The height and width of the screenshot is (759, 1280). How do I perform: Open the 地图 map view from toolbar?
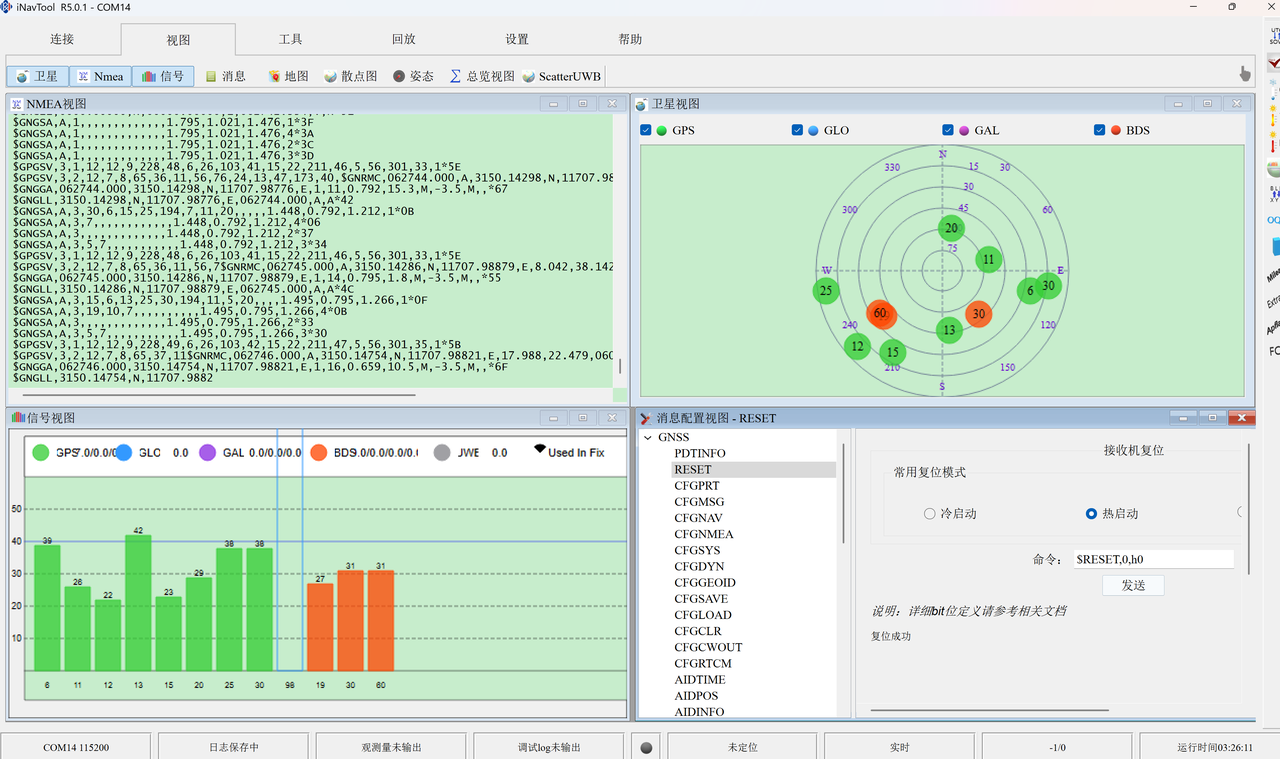tap(288, 76)
